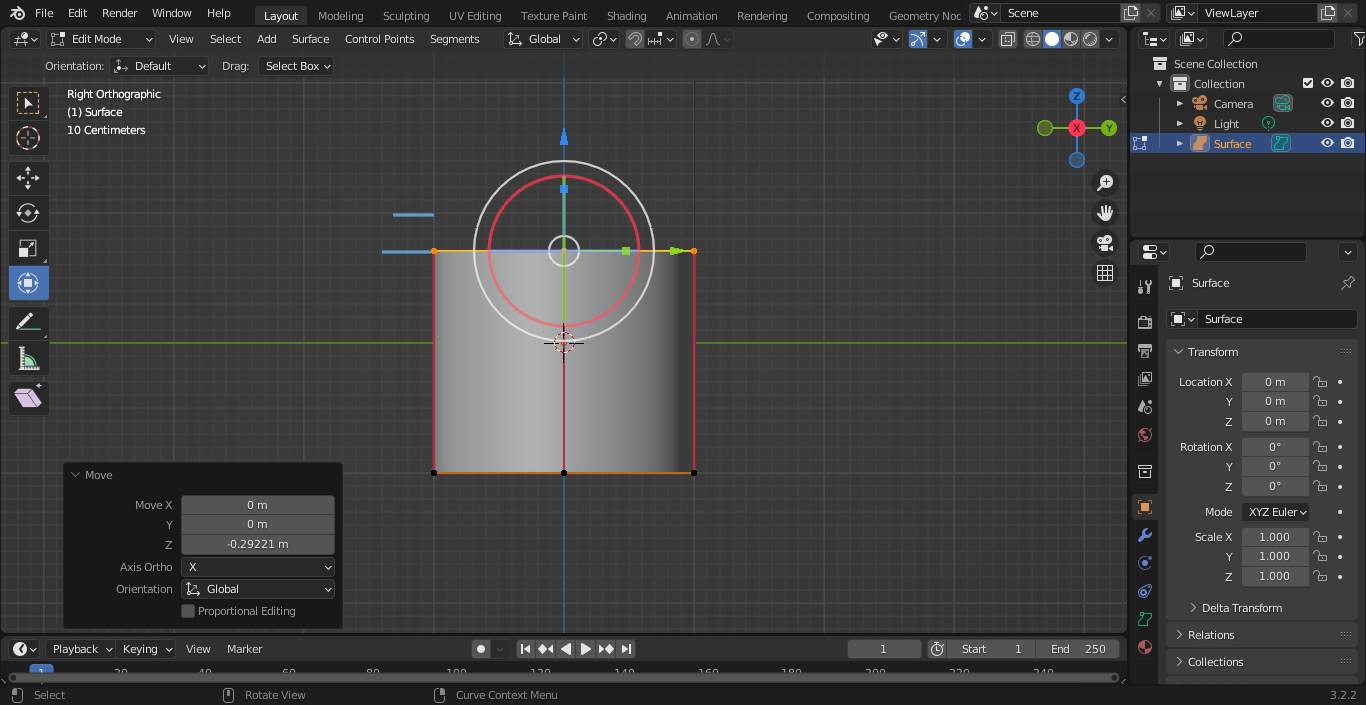Activate the Transform tool in toolbar
Screen dimensions: 1366x705
[28, 283]
